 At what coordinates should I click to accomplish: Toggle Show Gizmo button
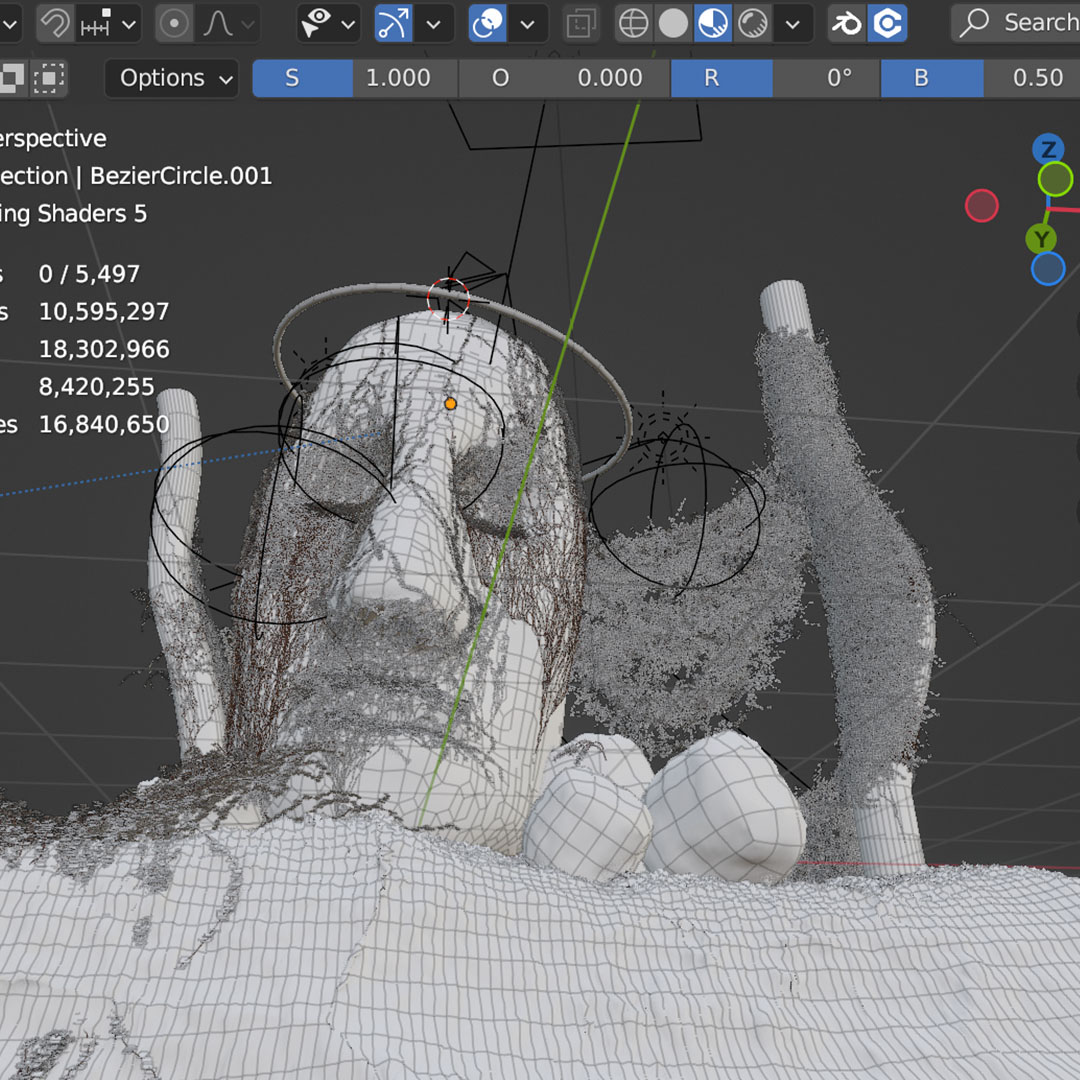[394, 23]
